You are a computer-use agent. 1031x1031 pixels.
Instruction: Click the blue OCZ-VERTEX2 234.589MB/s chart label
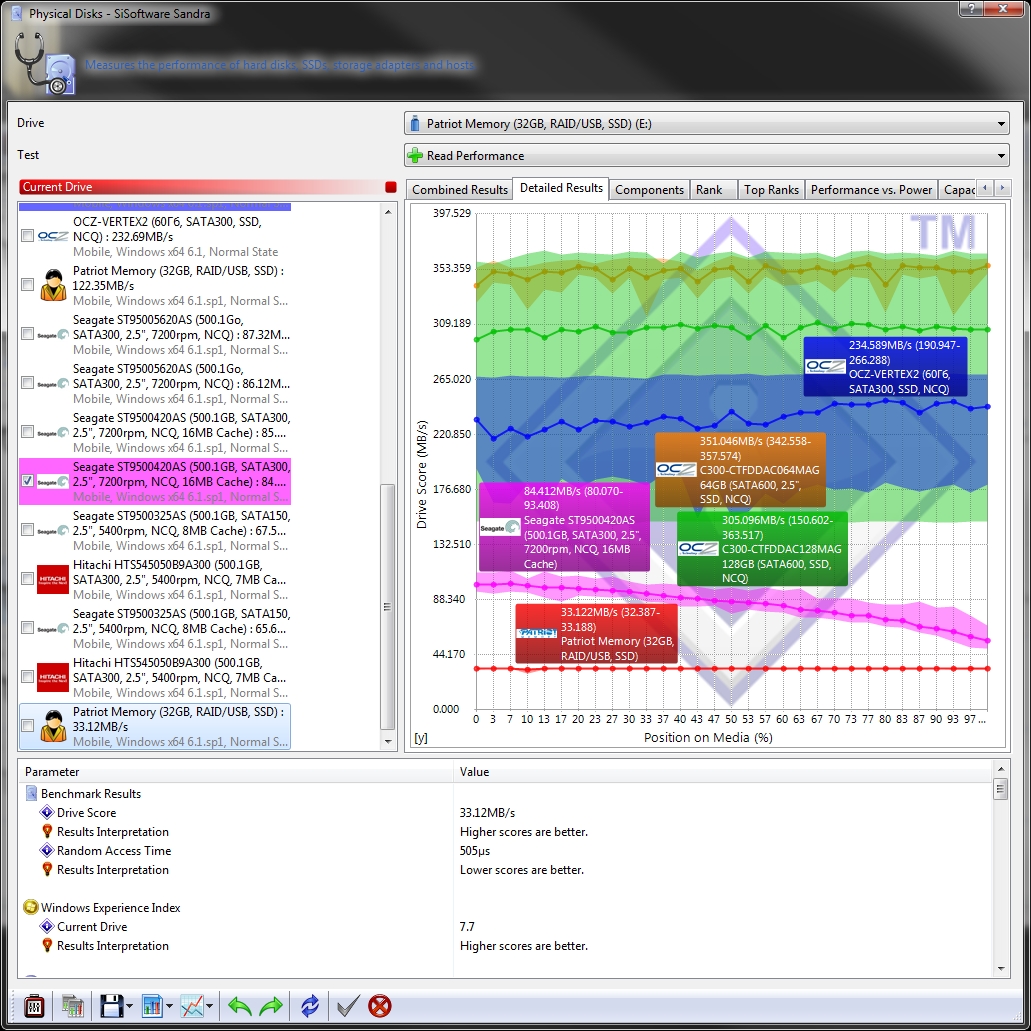885,367
